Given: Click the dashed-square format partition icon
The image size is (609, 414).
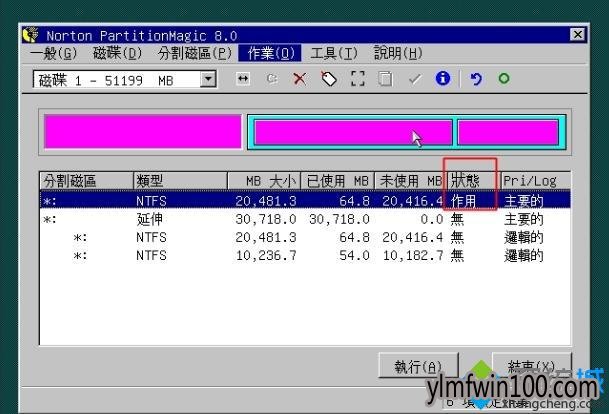Looking at the screenshot, I should pos(357,79).
